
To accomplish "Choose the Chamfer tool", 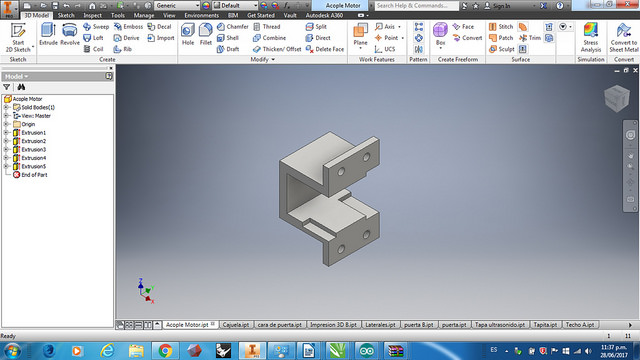I will (233, 27).
